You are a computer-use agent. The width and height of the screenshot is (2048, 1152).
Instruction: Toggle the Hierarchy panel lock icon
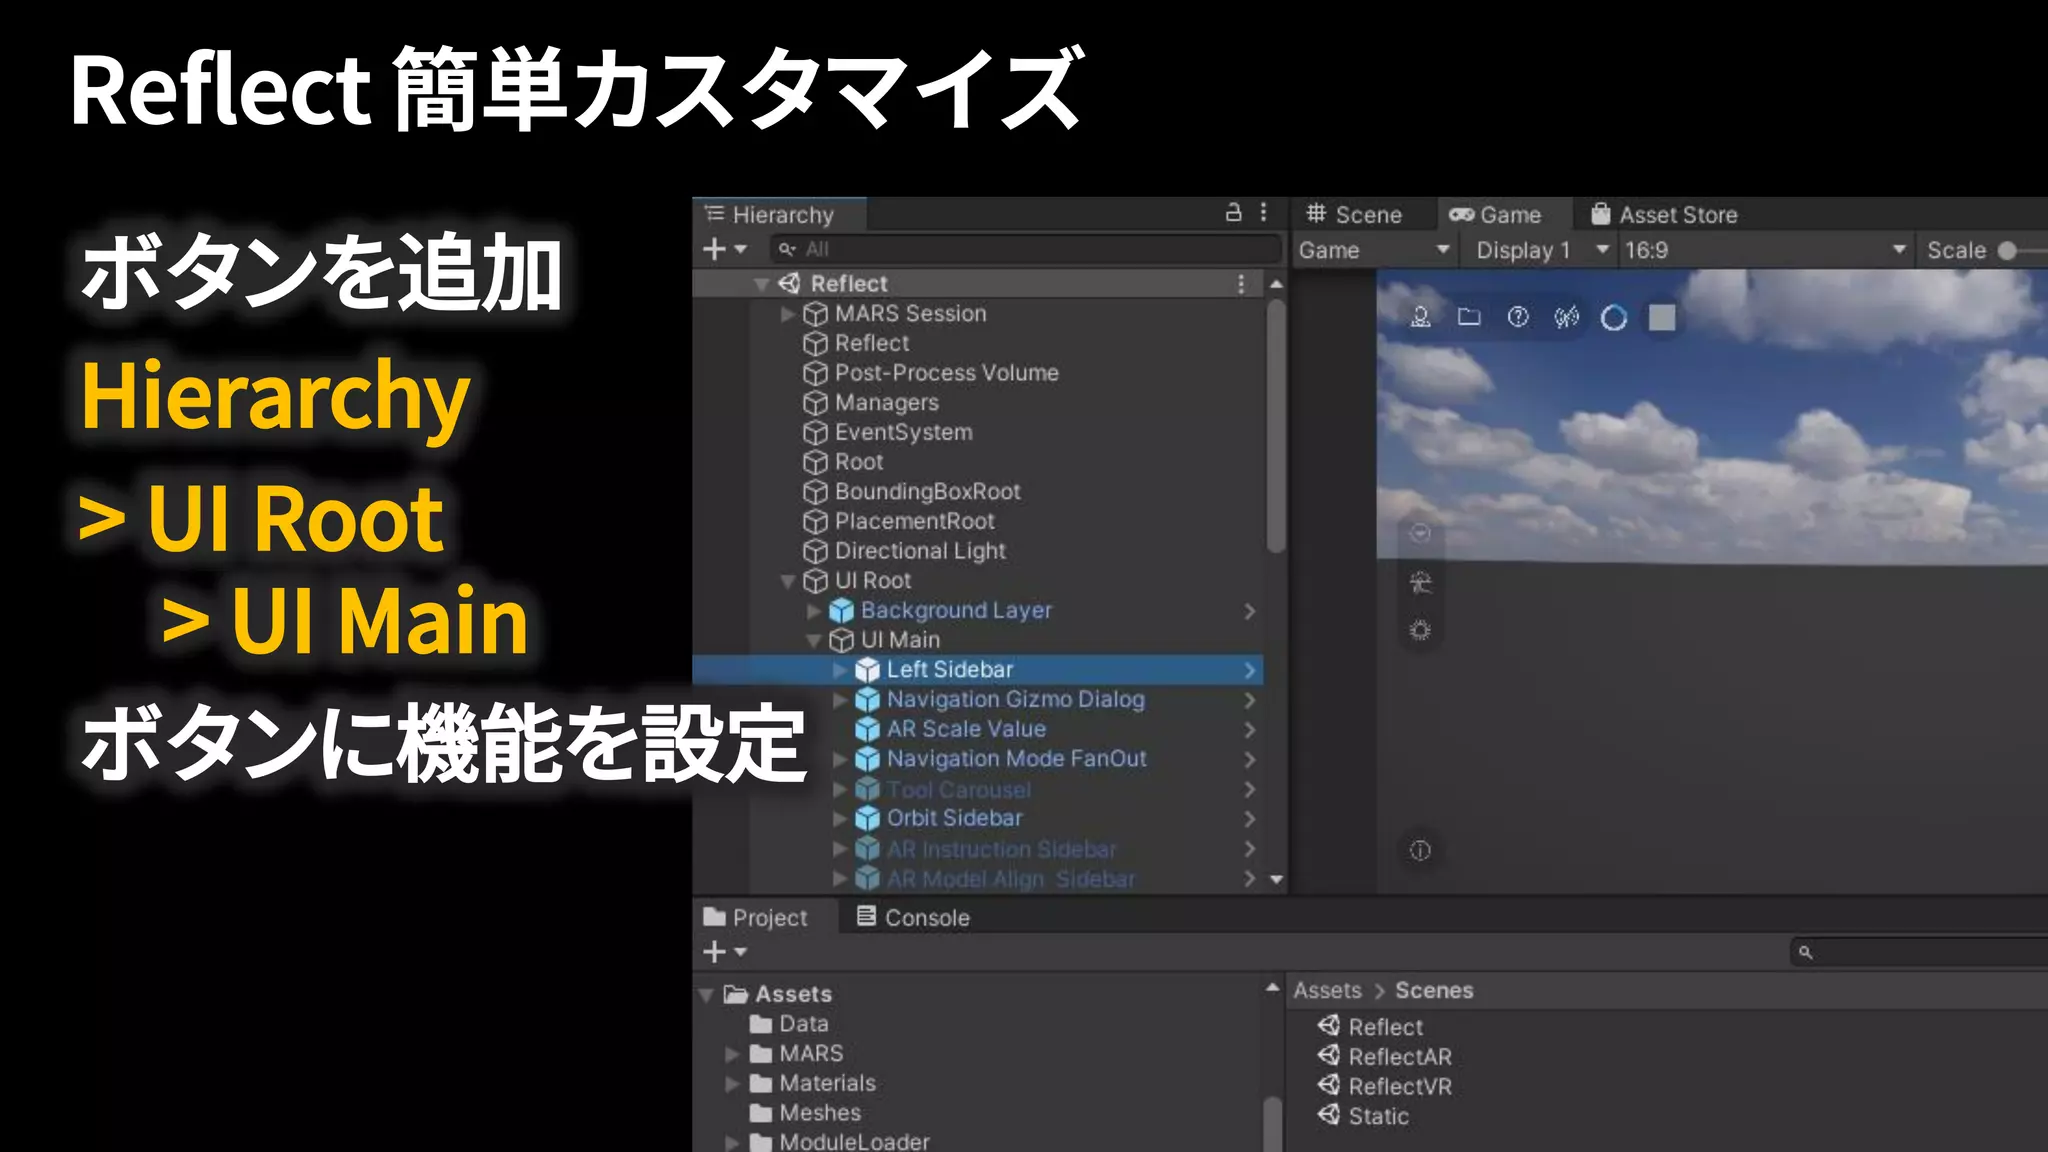pyautogui.click(x=1234, y=213)
